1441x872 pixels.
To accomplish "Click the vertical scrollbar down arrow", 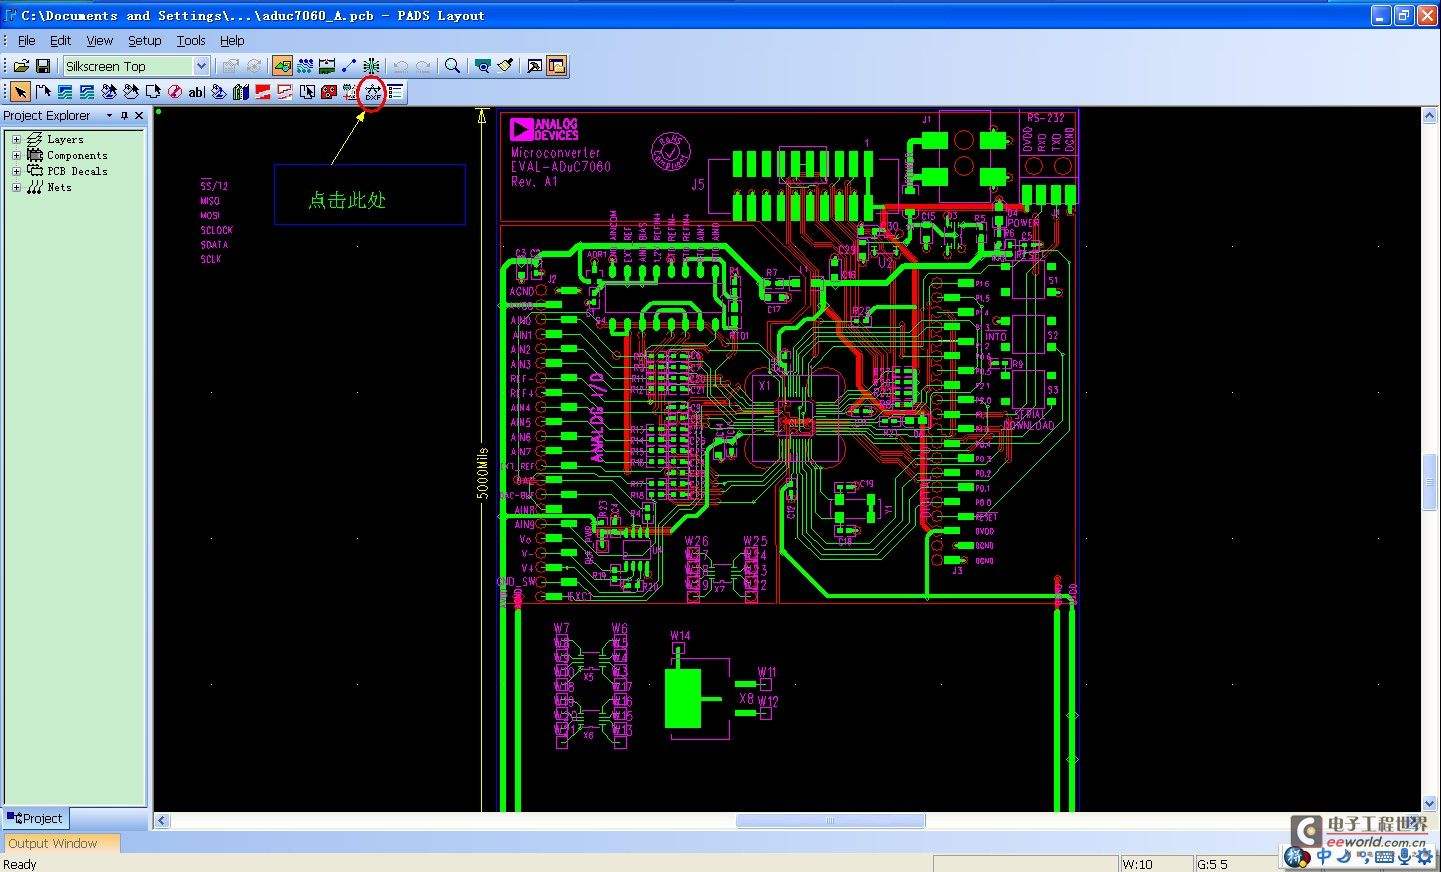I will [x=1430, y=803].
